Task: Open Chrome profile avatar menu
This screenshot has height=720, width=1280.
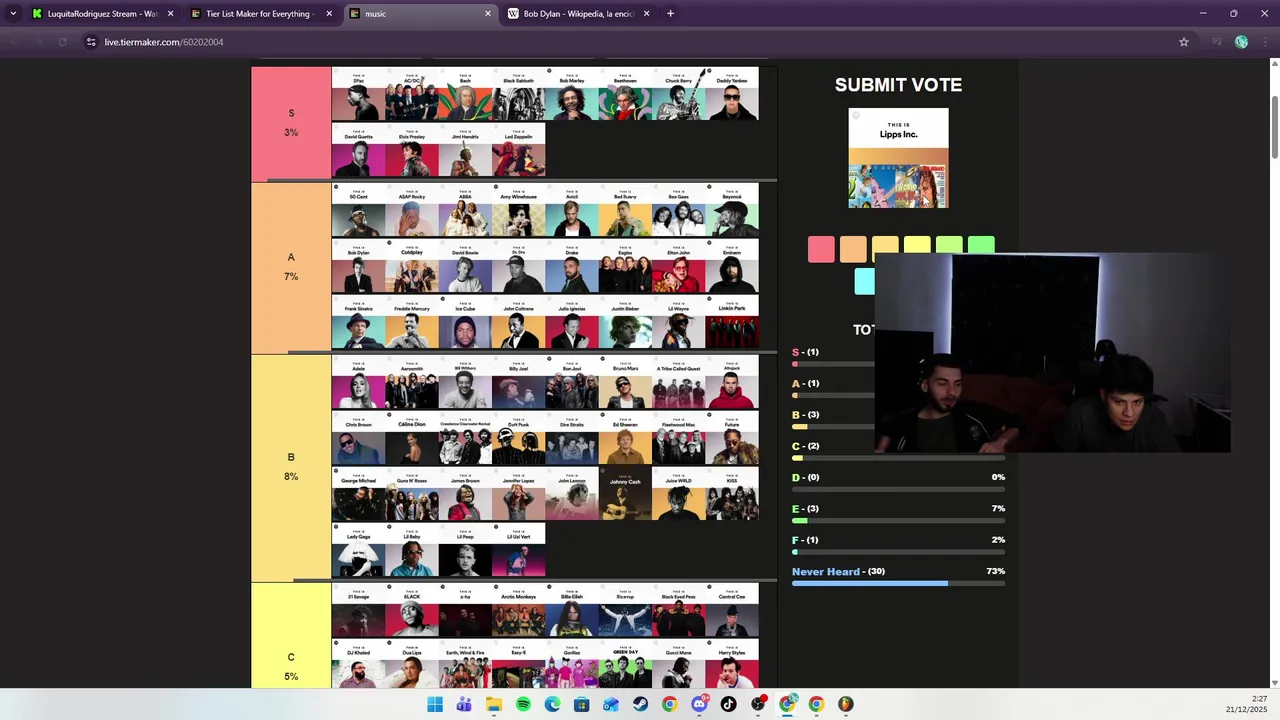Action: [x=1241, y=42]
